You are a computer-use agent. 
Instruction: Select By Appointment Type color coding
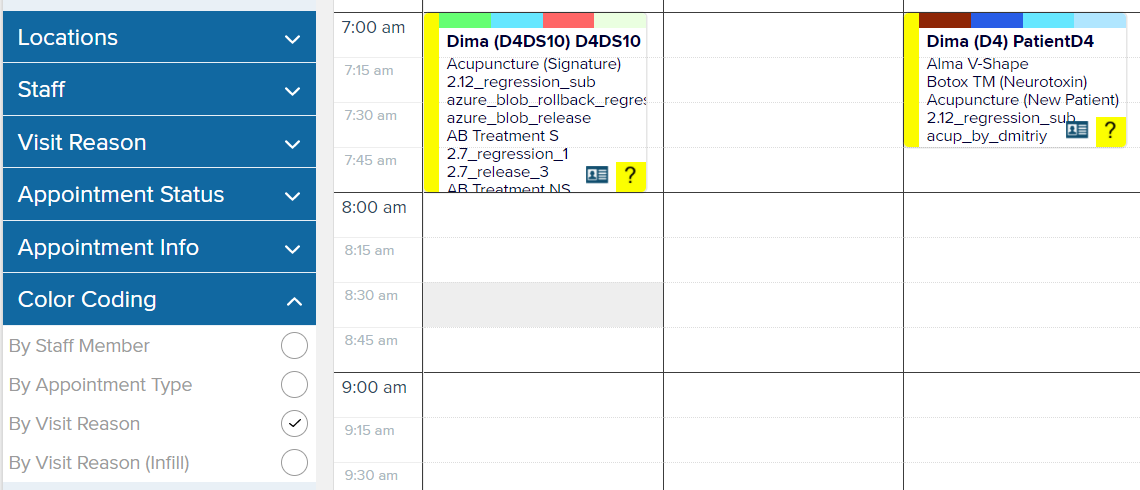294,385
